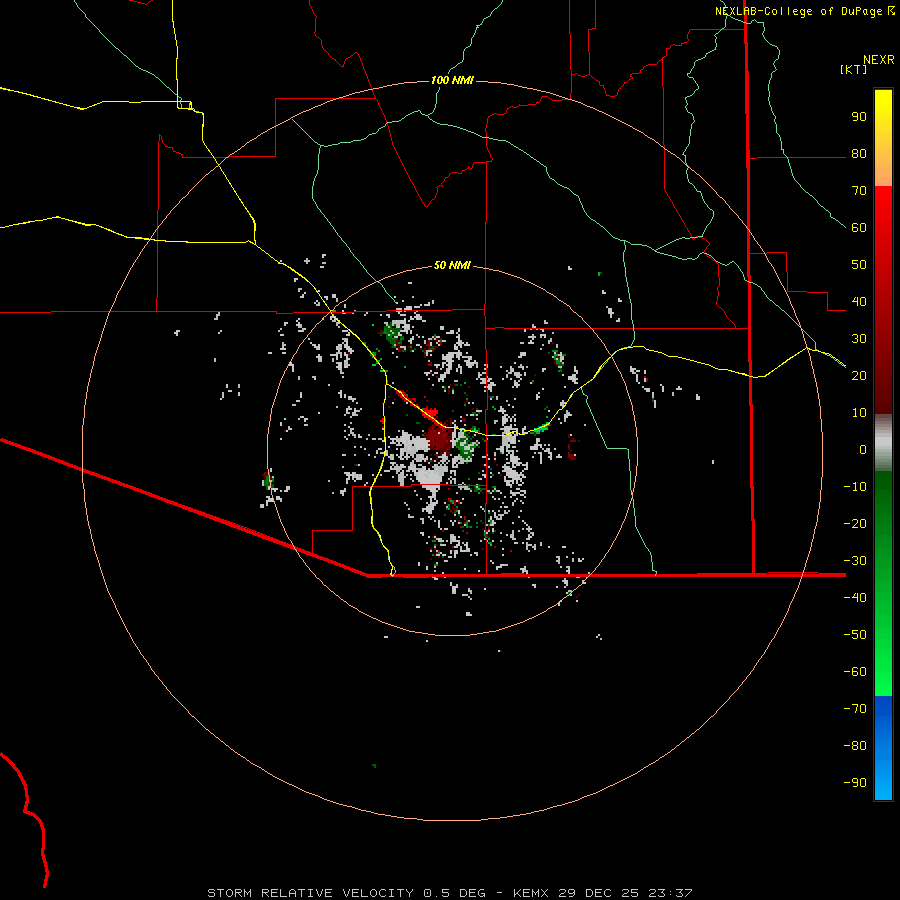Click the 90 value on velocity scale
The height and width of the screenshot is (900, 900).
(x=859, y=117)
